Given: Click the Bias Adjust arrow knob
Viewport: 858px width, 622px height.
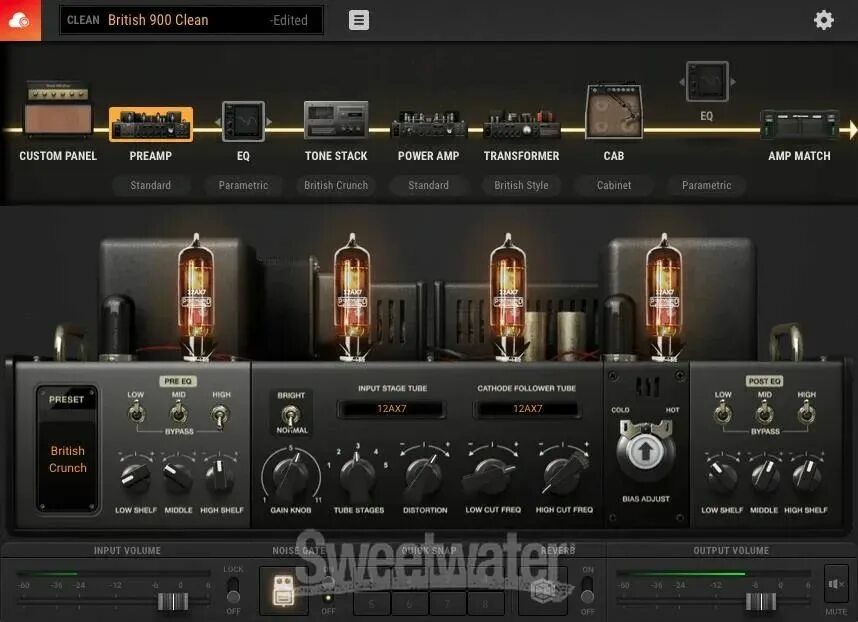Looking at the screenshot, I should tap(646, 451).
